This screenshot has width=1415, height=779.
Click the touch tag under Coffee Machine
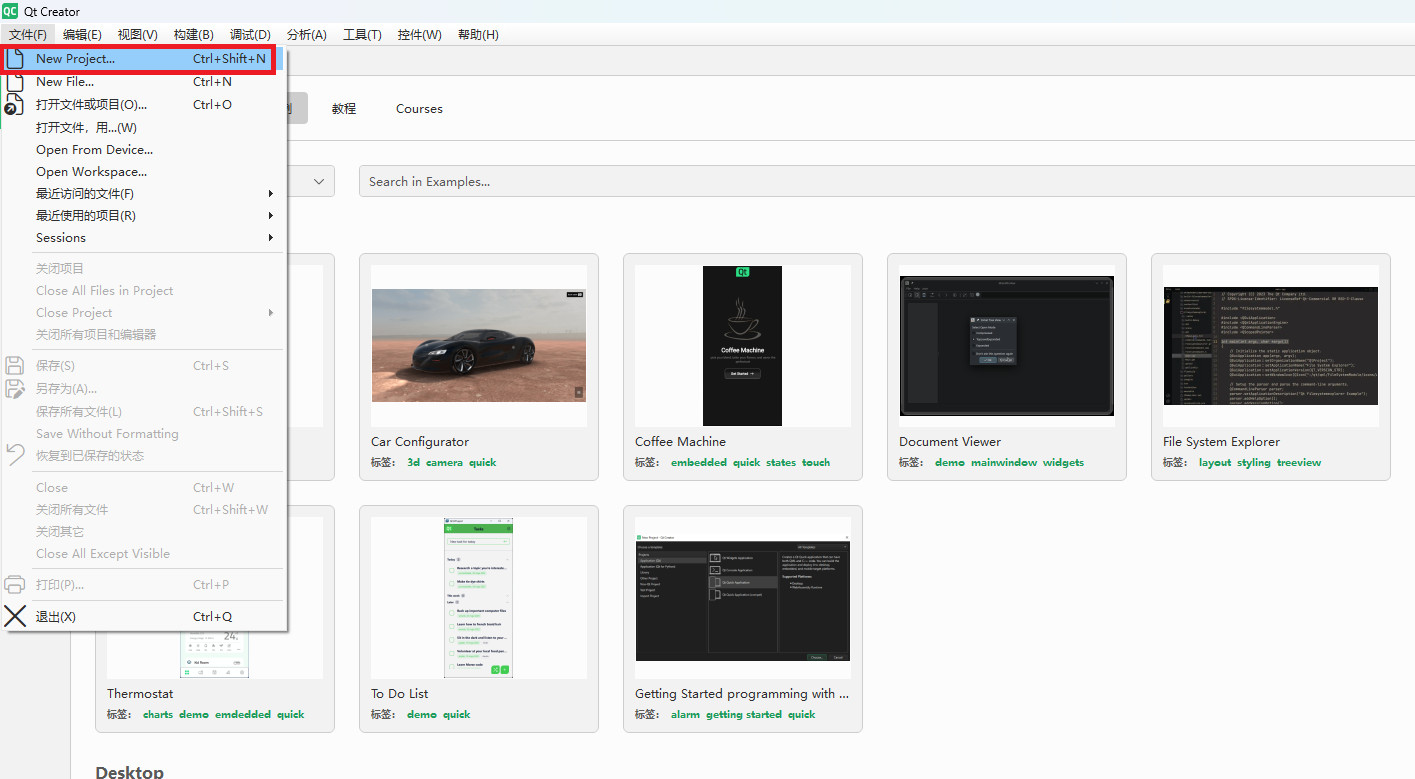point(816,463)
